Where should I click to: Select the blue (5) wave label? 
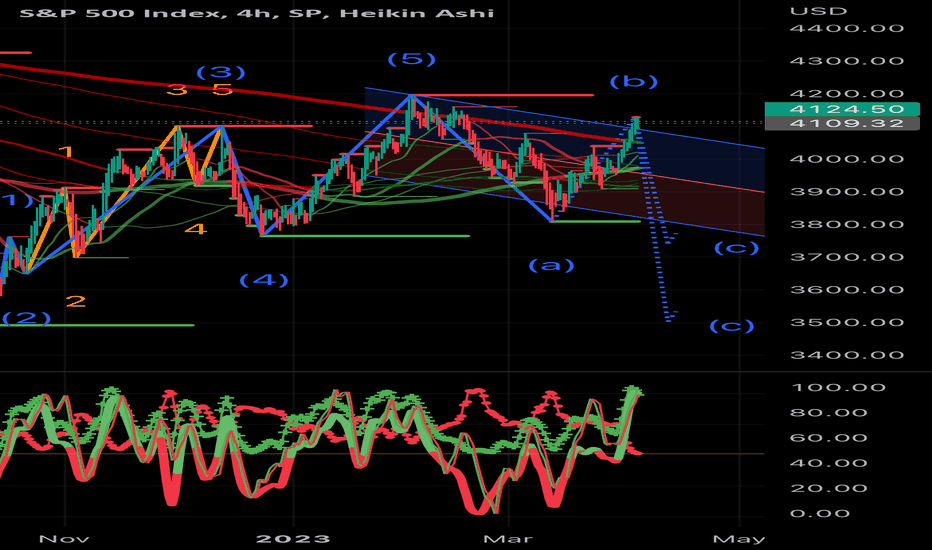(x=412, y=59)
